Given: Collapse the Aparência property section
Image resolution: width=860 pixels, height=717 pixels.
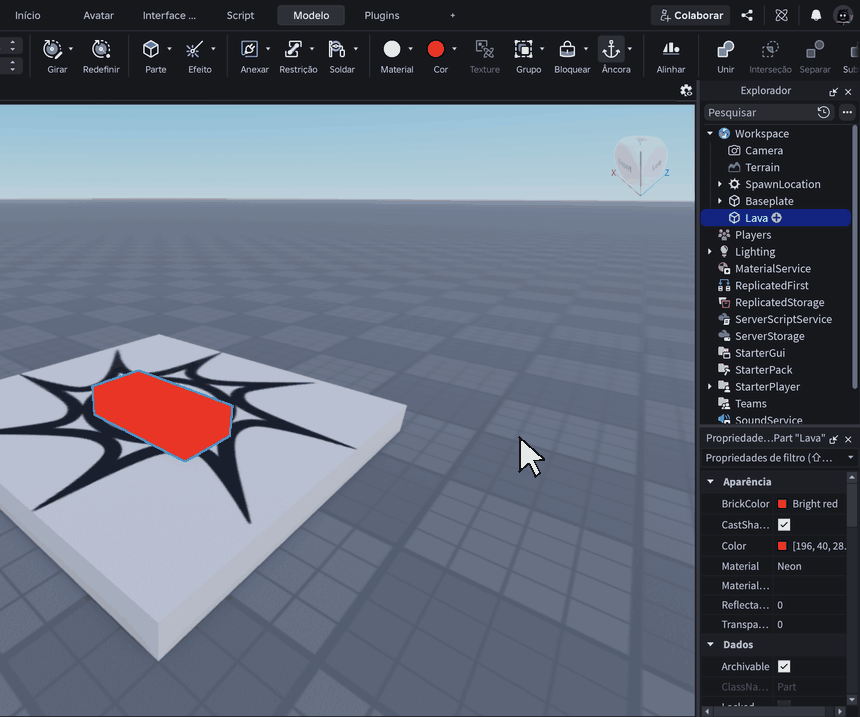Looking at the screenshot, I should coord(711,482).
